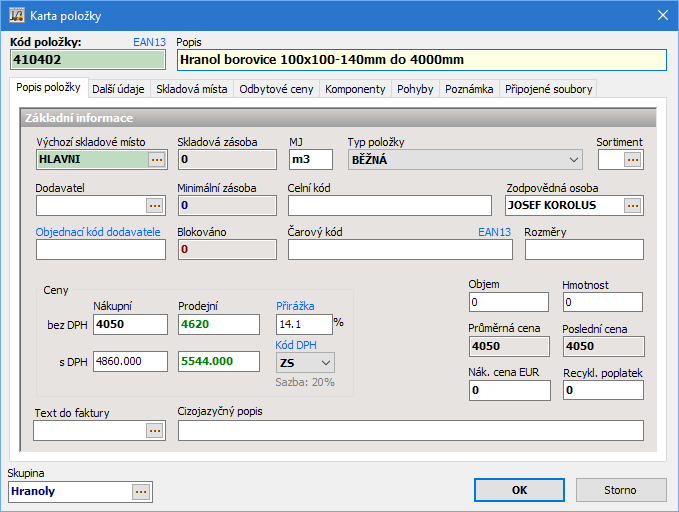Open Dodavatel lookup ellipsis button
This screenshot has width=679, height=512.
[x=155, y=205]
